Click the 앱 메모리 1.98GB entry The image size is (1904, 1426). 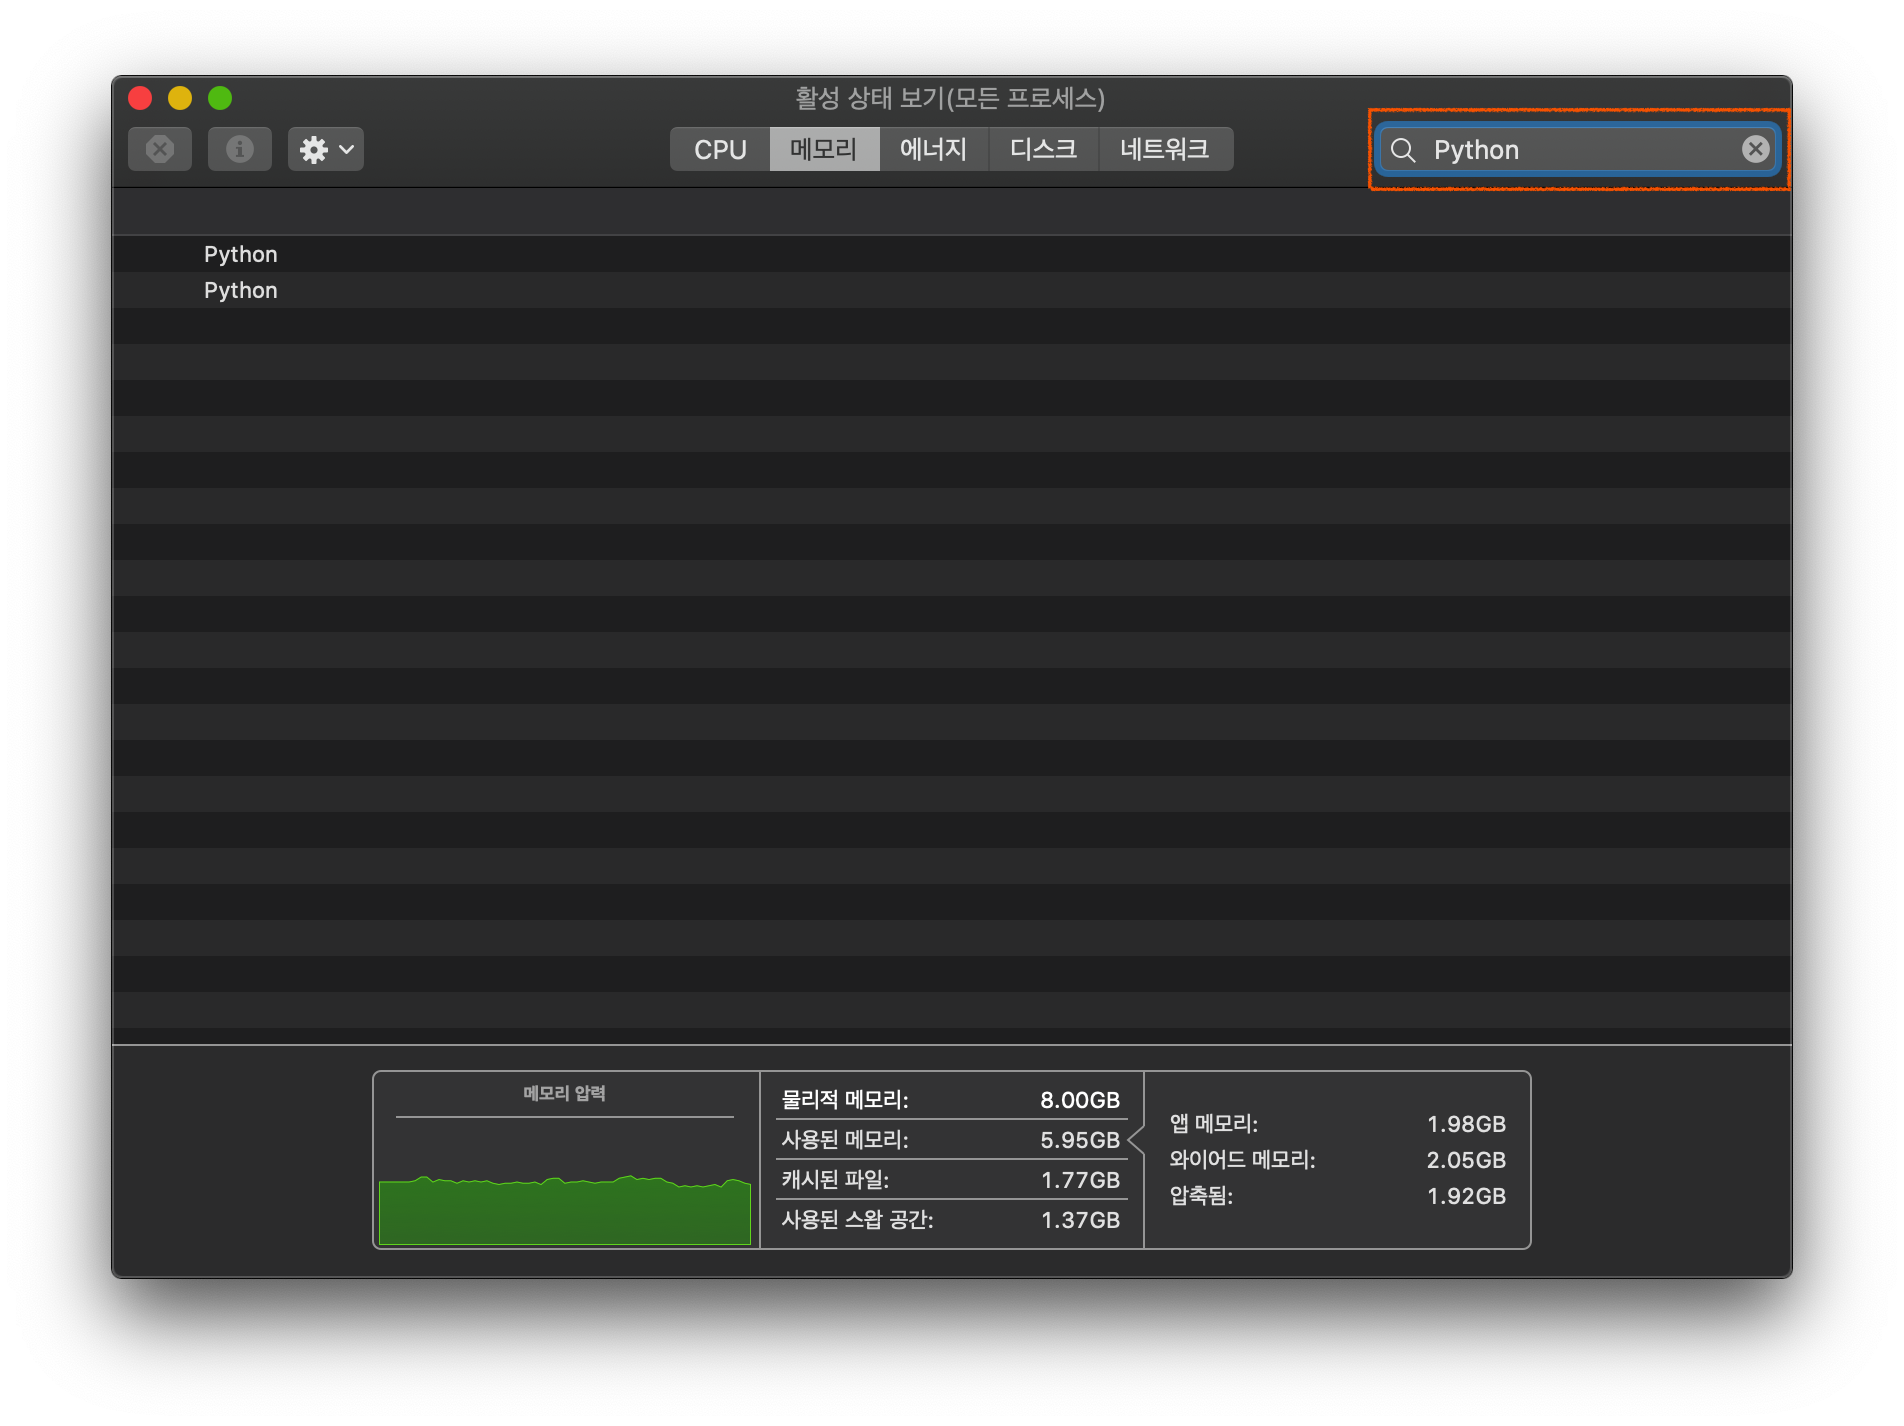(x=1338, y=1124)
